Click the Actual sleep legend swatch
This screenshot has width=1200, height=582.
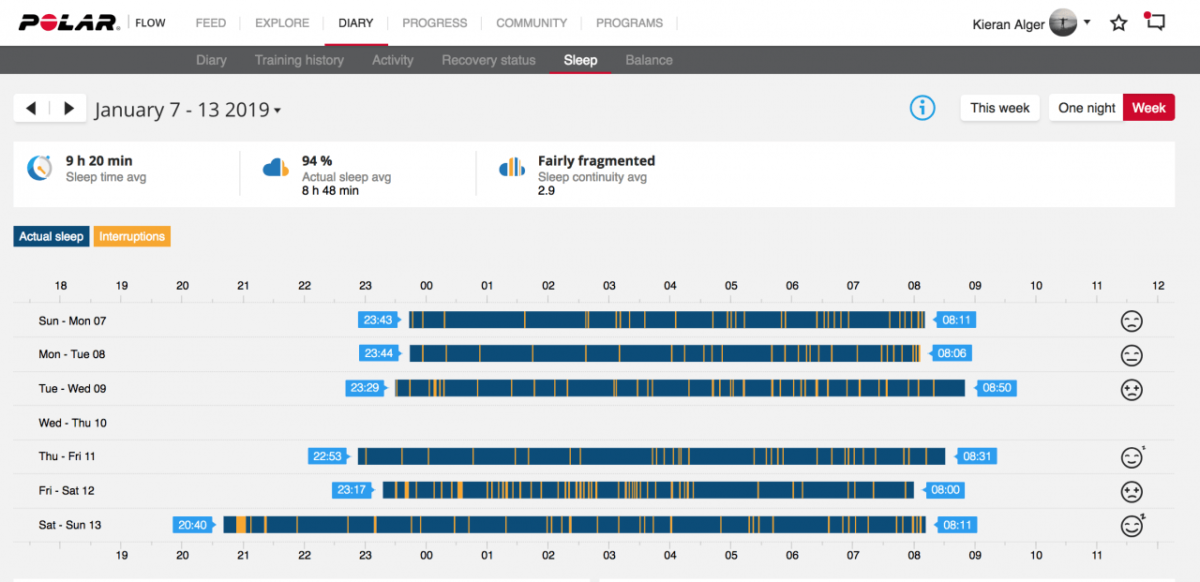tap(51, 237)
